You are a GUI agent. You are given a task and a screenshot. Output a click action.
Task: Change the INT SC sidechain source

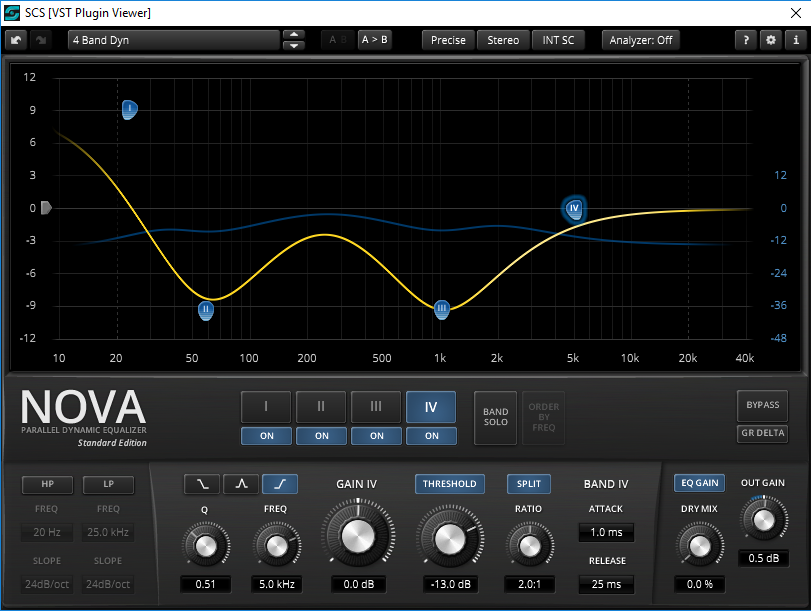[558, 40]
